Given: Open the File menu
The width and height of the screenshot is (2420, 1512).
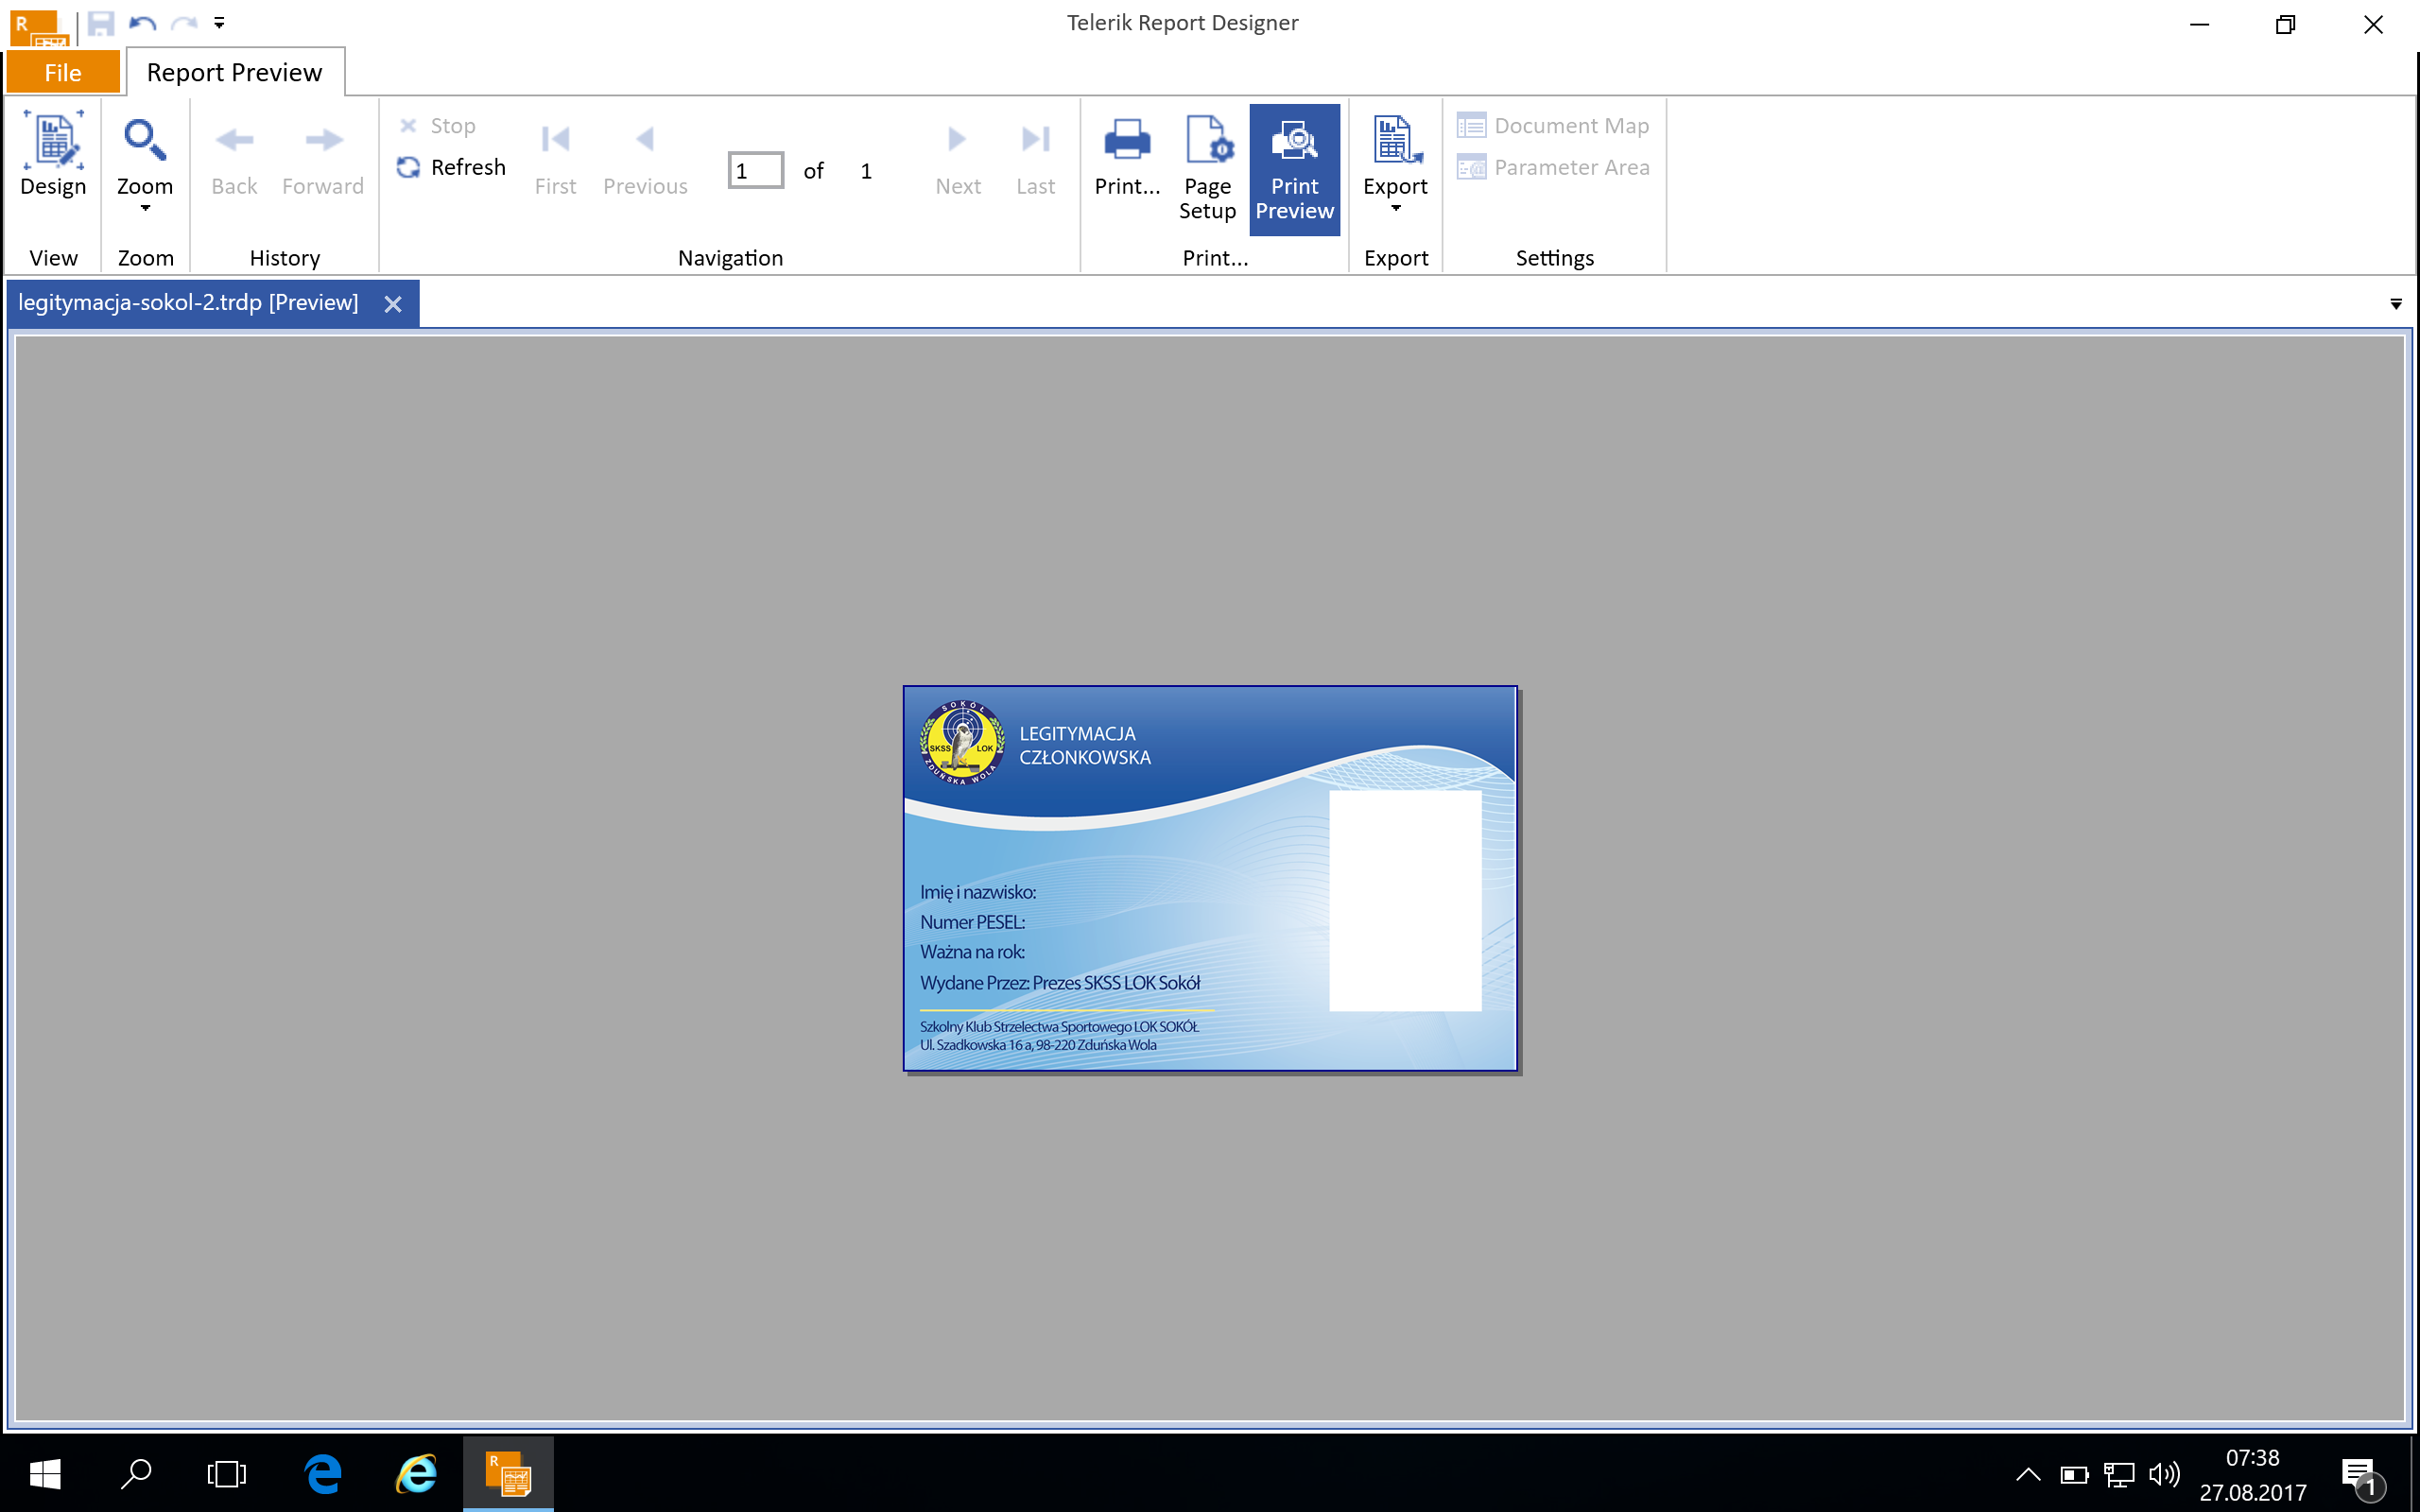Looking at the screenshot, I should tap(63, 73).
